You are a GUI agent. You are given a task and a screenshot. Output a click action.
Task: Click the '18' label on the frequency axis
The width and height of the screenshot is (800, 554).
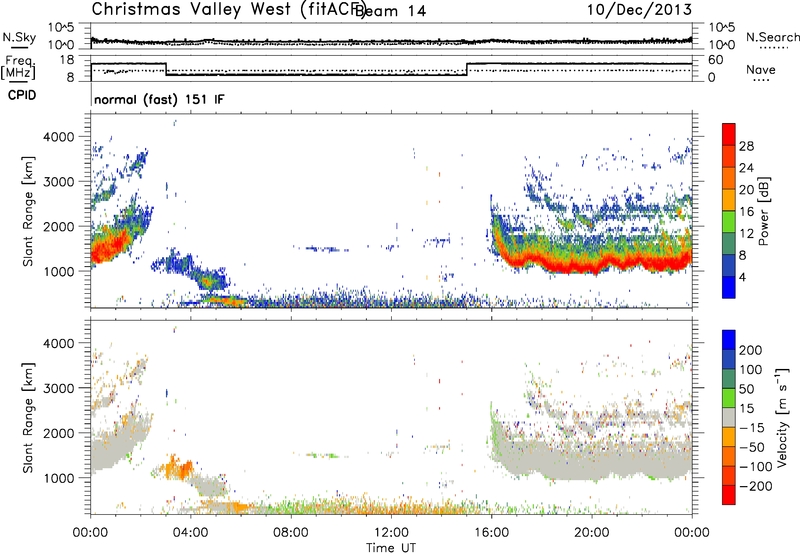pos(67,60)
